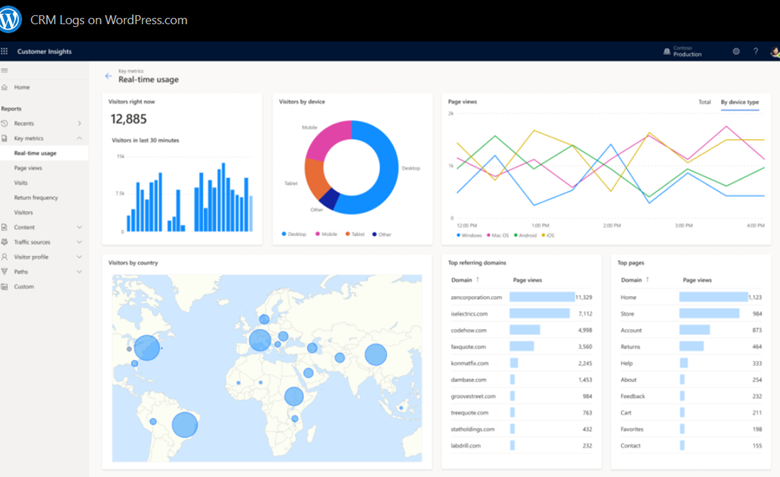The height and width of the screenshot is (477, 780).
Task: Select the Feedback row in Top pages
Action: [x=691, y=396]
